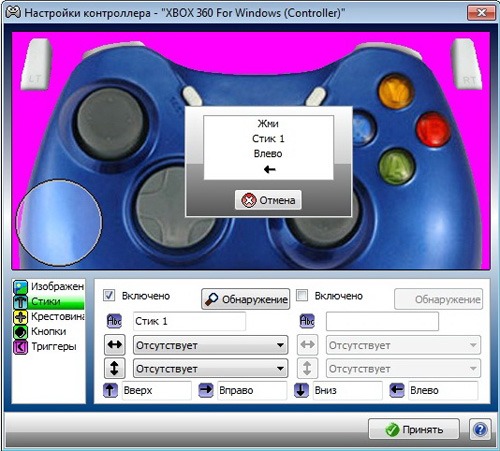500x451 pixels.
Task: Click the LT trigger on controller image
Action: pyautogui.click(x=36, y=64)
